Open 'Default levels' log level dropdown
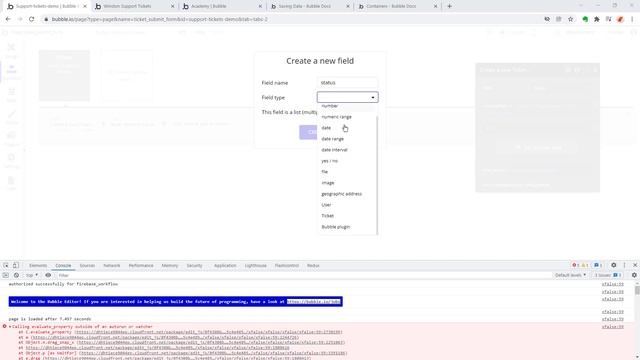This screenshot has height=360, width=640. tap(570, 275)
